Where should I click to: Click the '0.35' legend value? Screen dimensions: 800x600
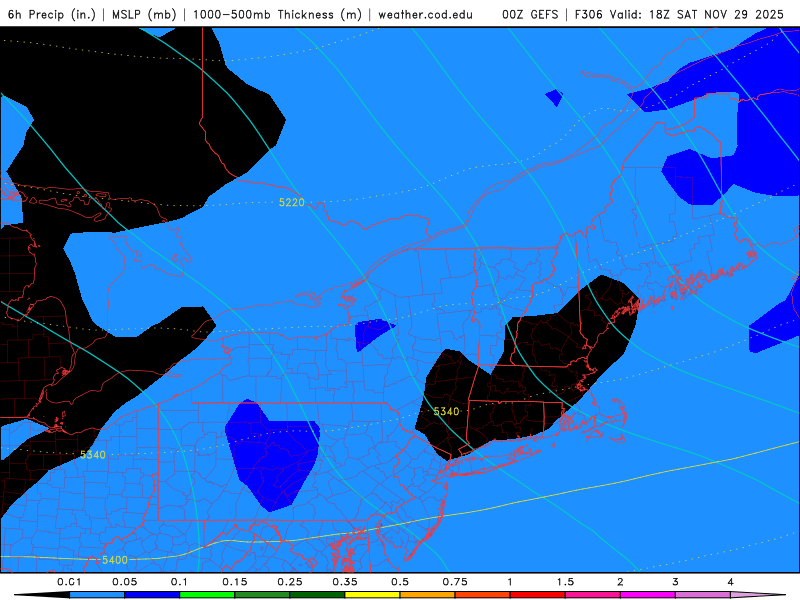point(345,582)
